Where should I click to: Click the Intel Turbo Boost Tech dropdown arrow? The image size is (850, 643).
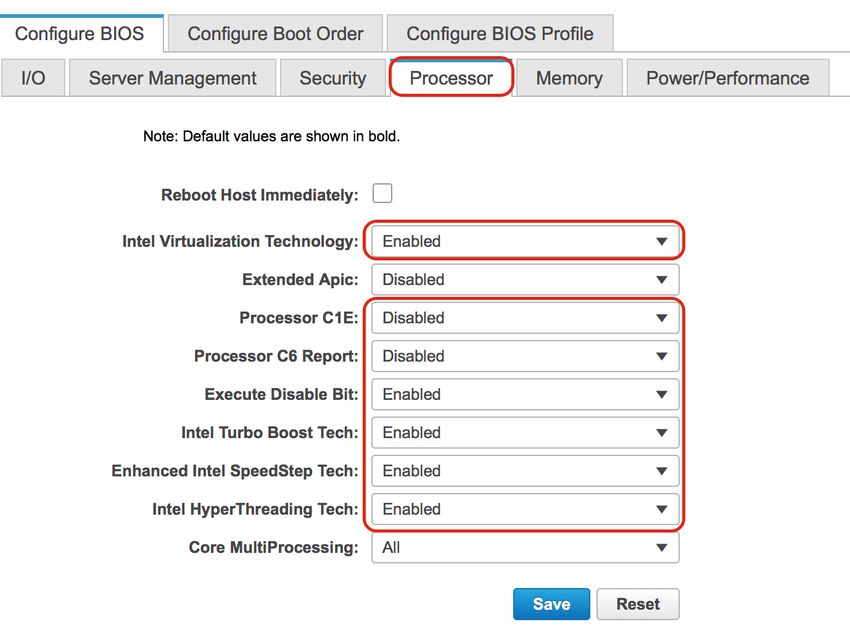[661, 433]
